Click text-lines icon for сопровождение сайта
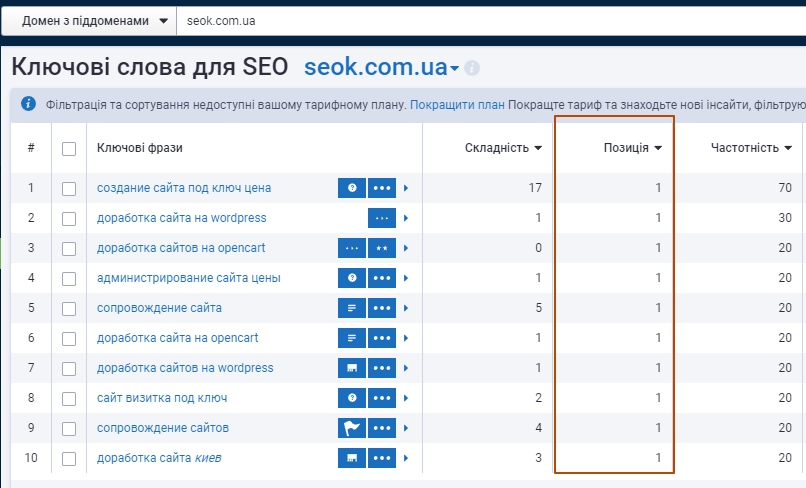Viewport: 806px width, 488px height. (352, 308)
